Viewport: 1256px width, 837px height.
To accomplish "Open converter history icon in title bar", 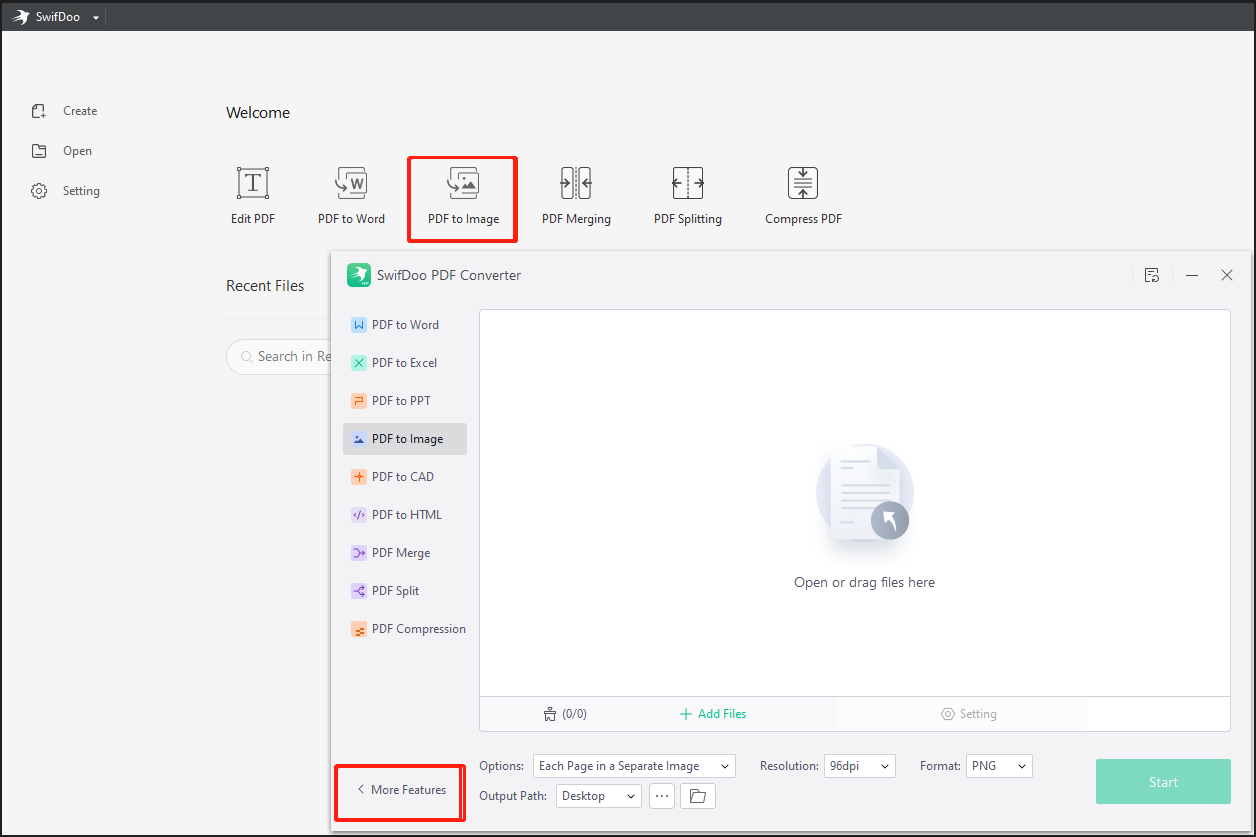I will tap(1152, 275).
